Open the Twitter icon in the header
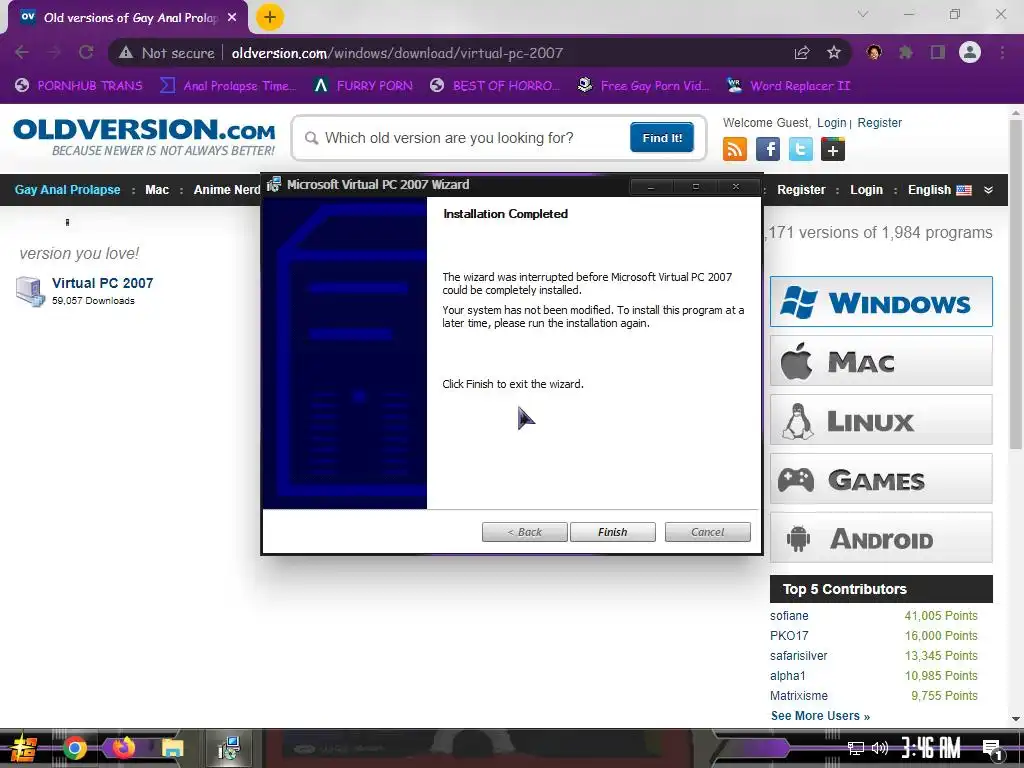Image resolution: width=1024 pixels, height=768 pixels. (x=801, y=149)
